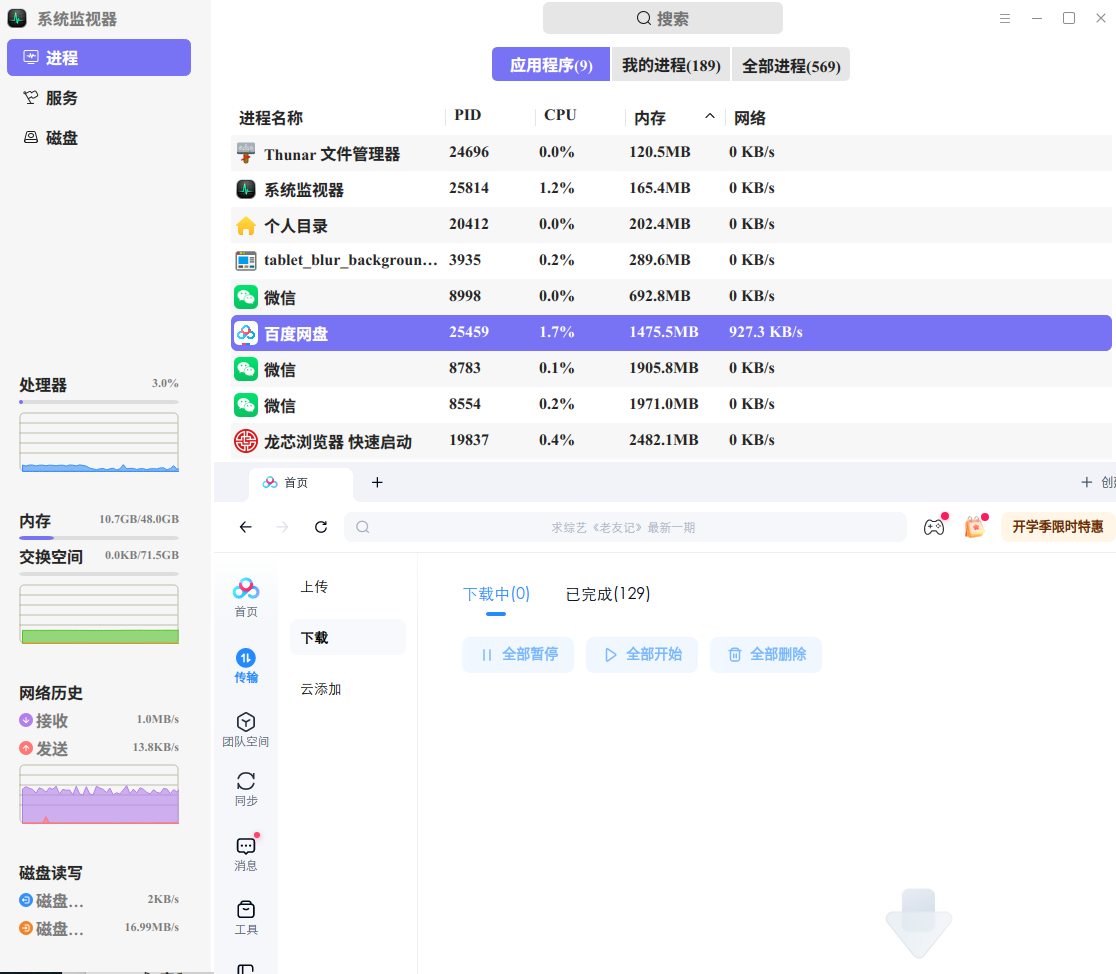
Task: Click the gift icon beside 开学季限时特惠
Action: pos(974,527)
